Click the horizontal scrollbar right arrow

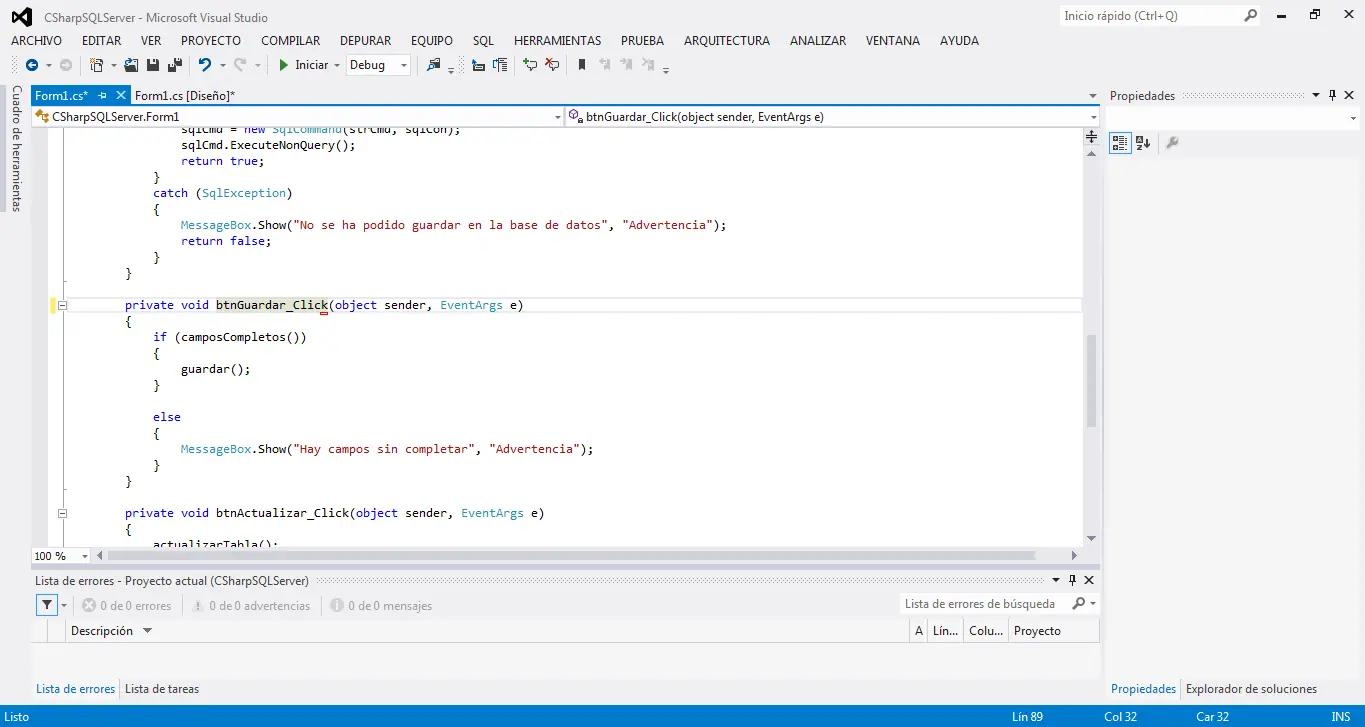[1074, 556]
